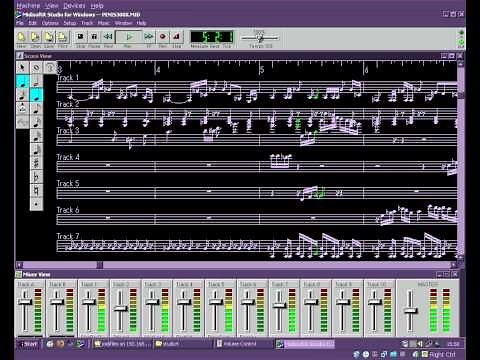Click the Track 4 staff label
The image size is (480, 360).
pos(68,157)
